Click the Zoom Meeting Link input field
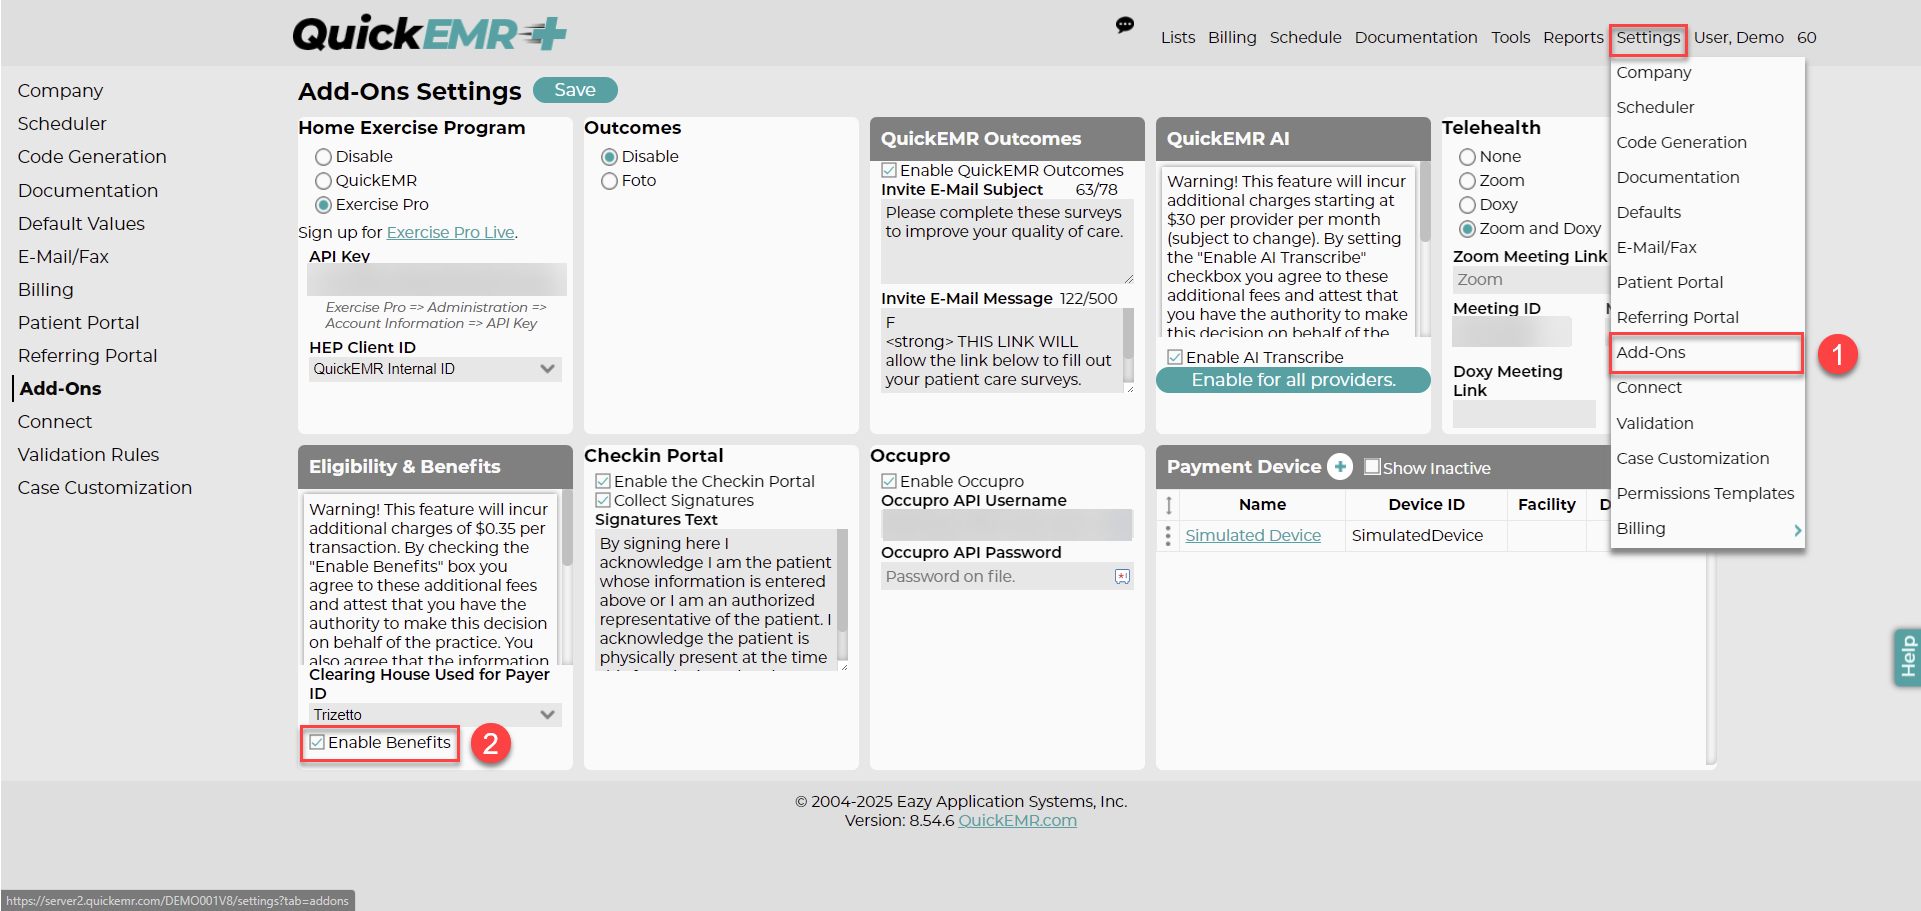The width and height of the screenshot is (1921, 911). [x=1530, y=280]
